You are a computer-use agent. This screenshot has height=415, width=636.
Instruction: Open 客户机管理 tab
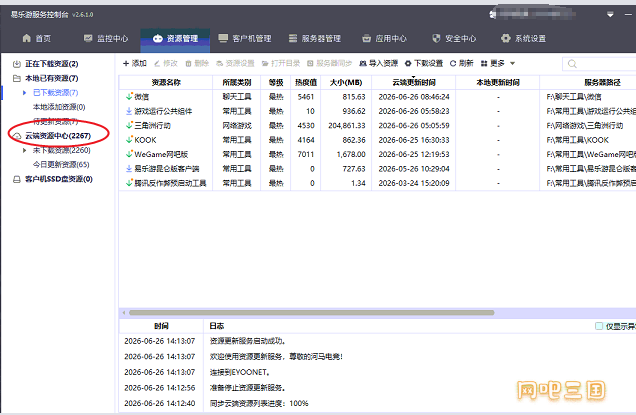245,39
